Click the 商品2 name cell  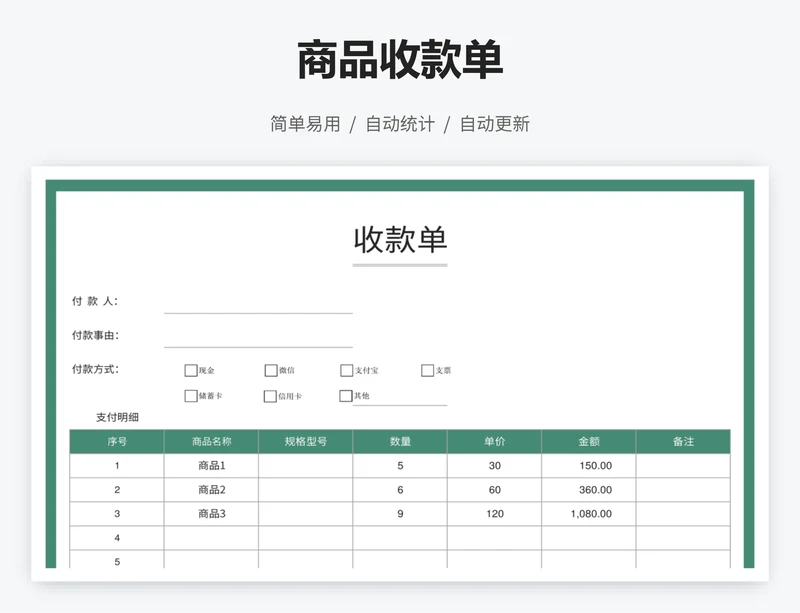[x=211, y=490]
